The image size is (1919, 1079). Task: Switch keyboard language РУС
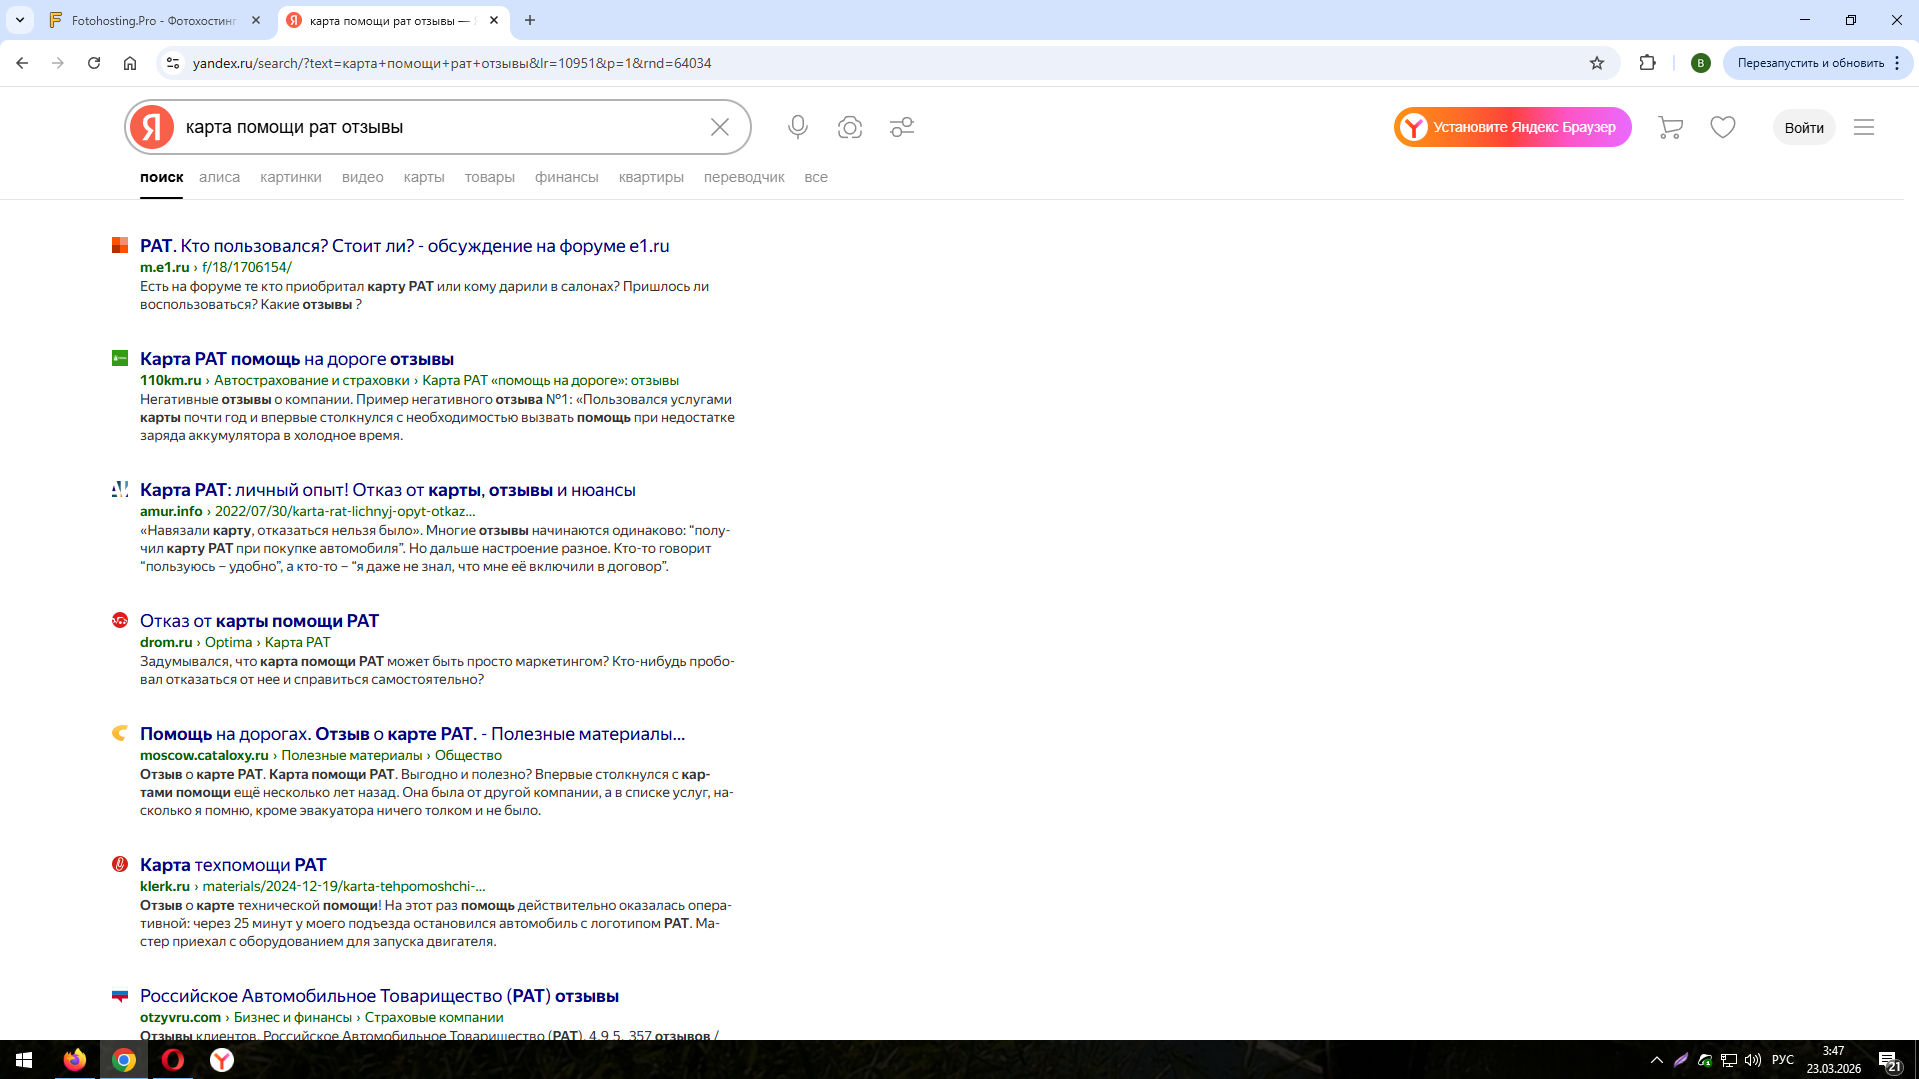(1783, 1060)
